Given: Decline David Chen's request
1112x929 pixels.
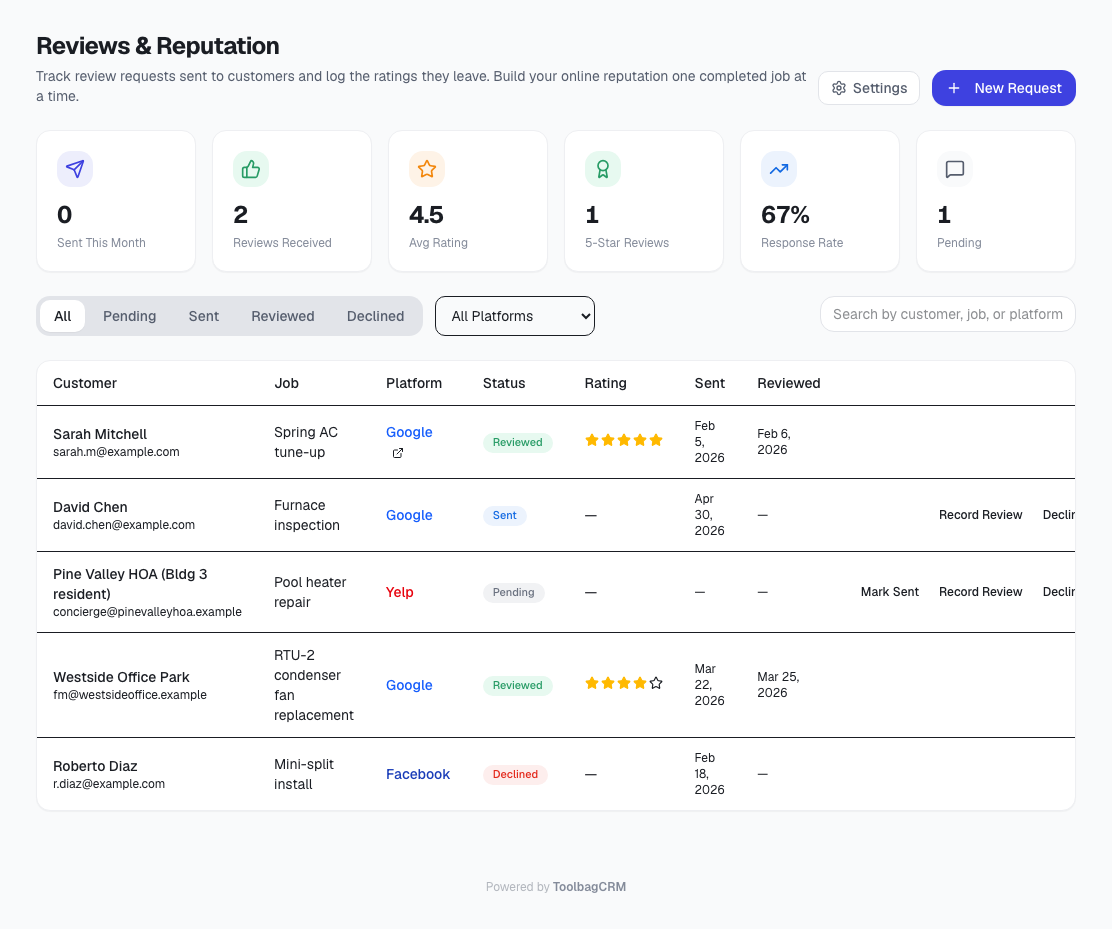Looking at the screenshot, I should coord(1059,515).
